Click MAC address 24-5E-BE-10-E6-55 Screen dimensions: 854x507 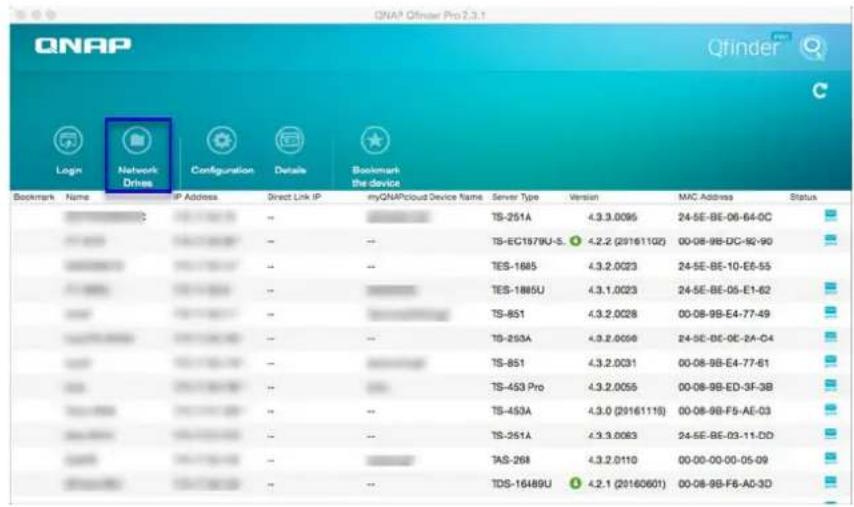point(724,266)
